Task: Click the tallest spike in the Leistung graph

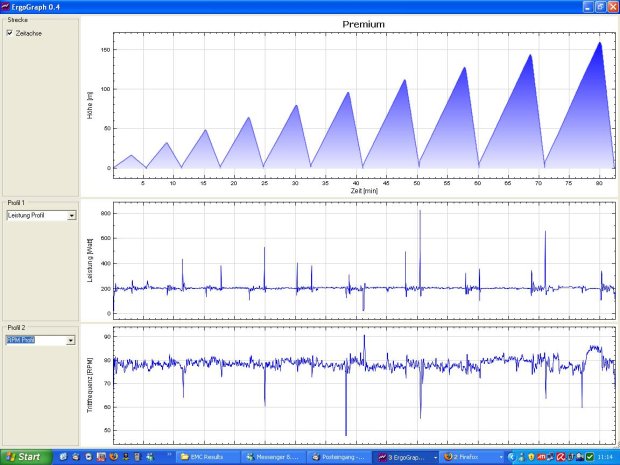Action: [x=420, y=212]
